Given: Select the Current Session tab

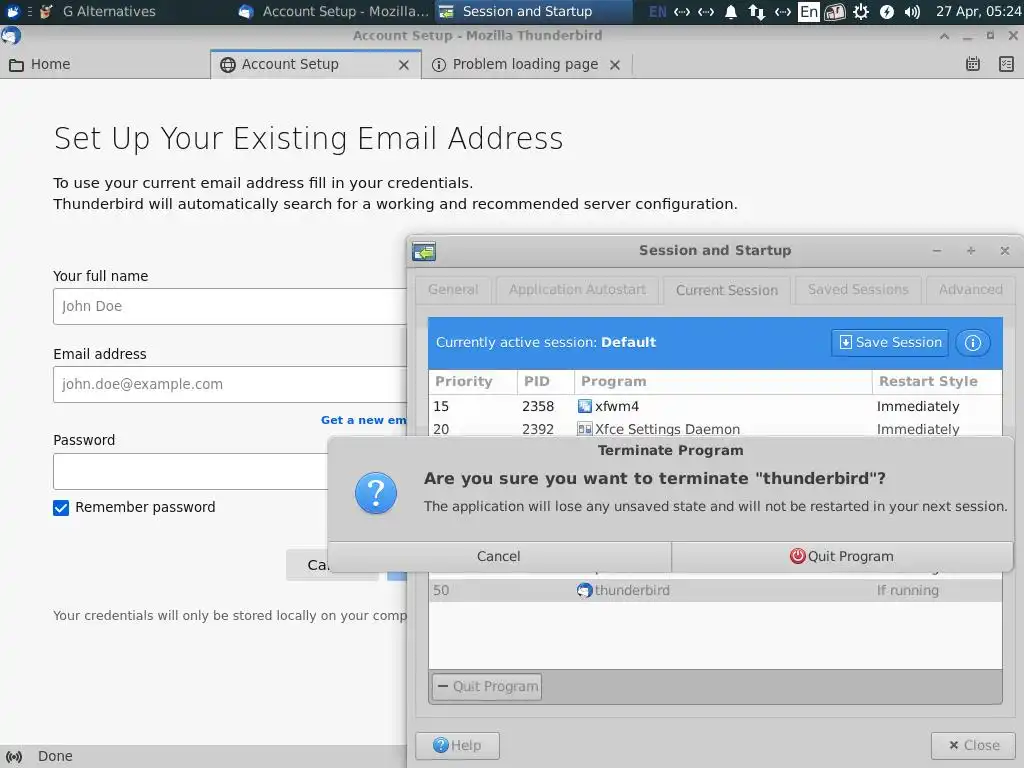Looking at the screenshot, I should click(x=727, y=290).
